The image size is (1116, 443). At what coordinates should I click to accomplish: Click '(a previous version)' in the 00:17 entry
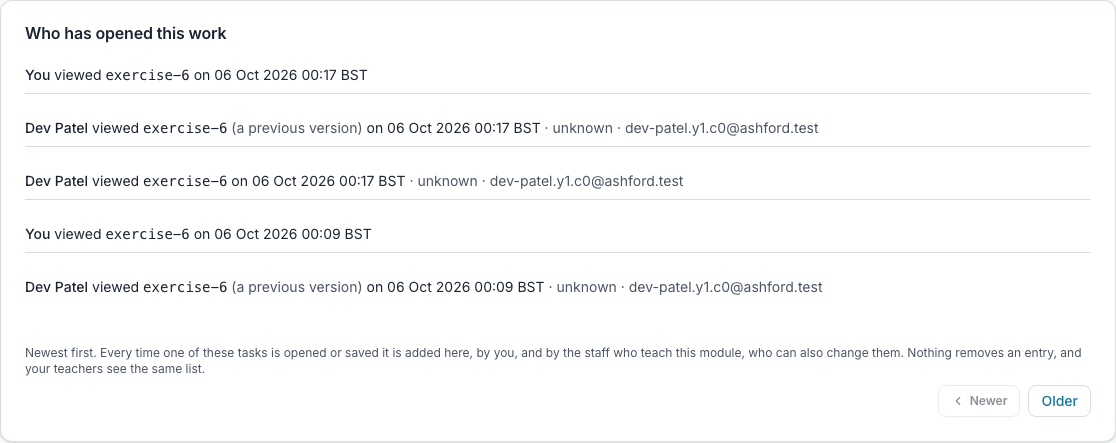[x=297, y=128]
